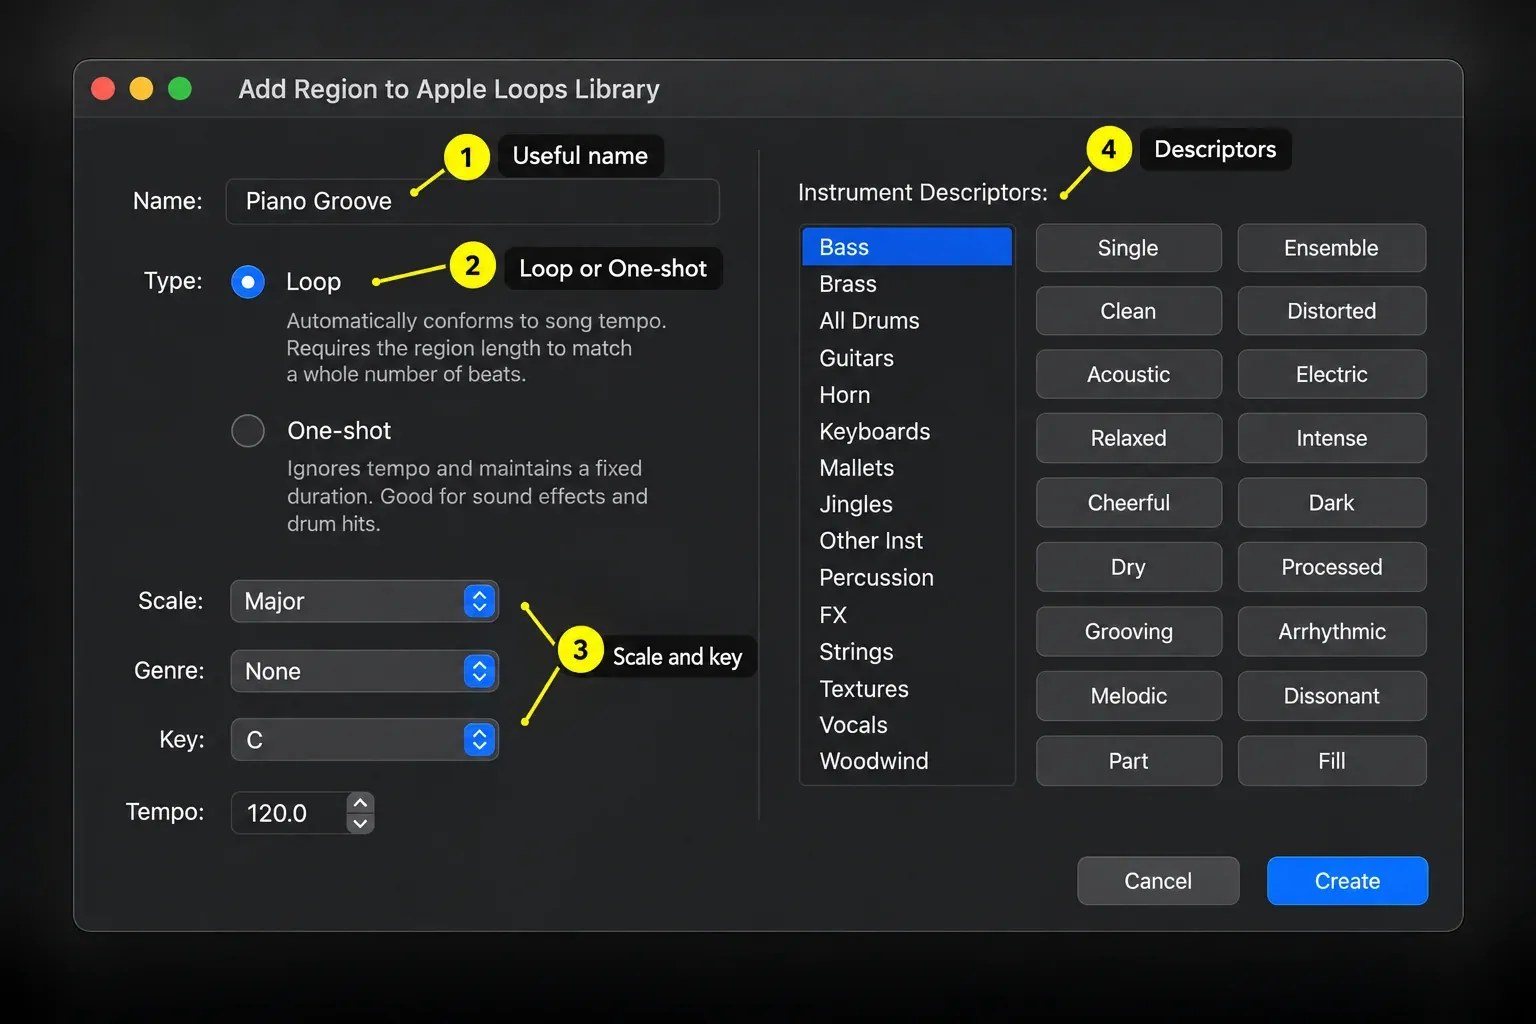Select Bass in Instrument Descriptors list
The image size is (1536, 1024).
click(x=907, y=247)
